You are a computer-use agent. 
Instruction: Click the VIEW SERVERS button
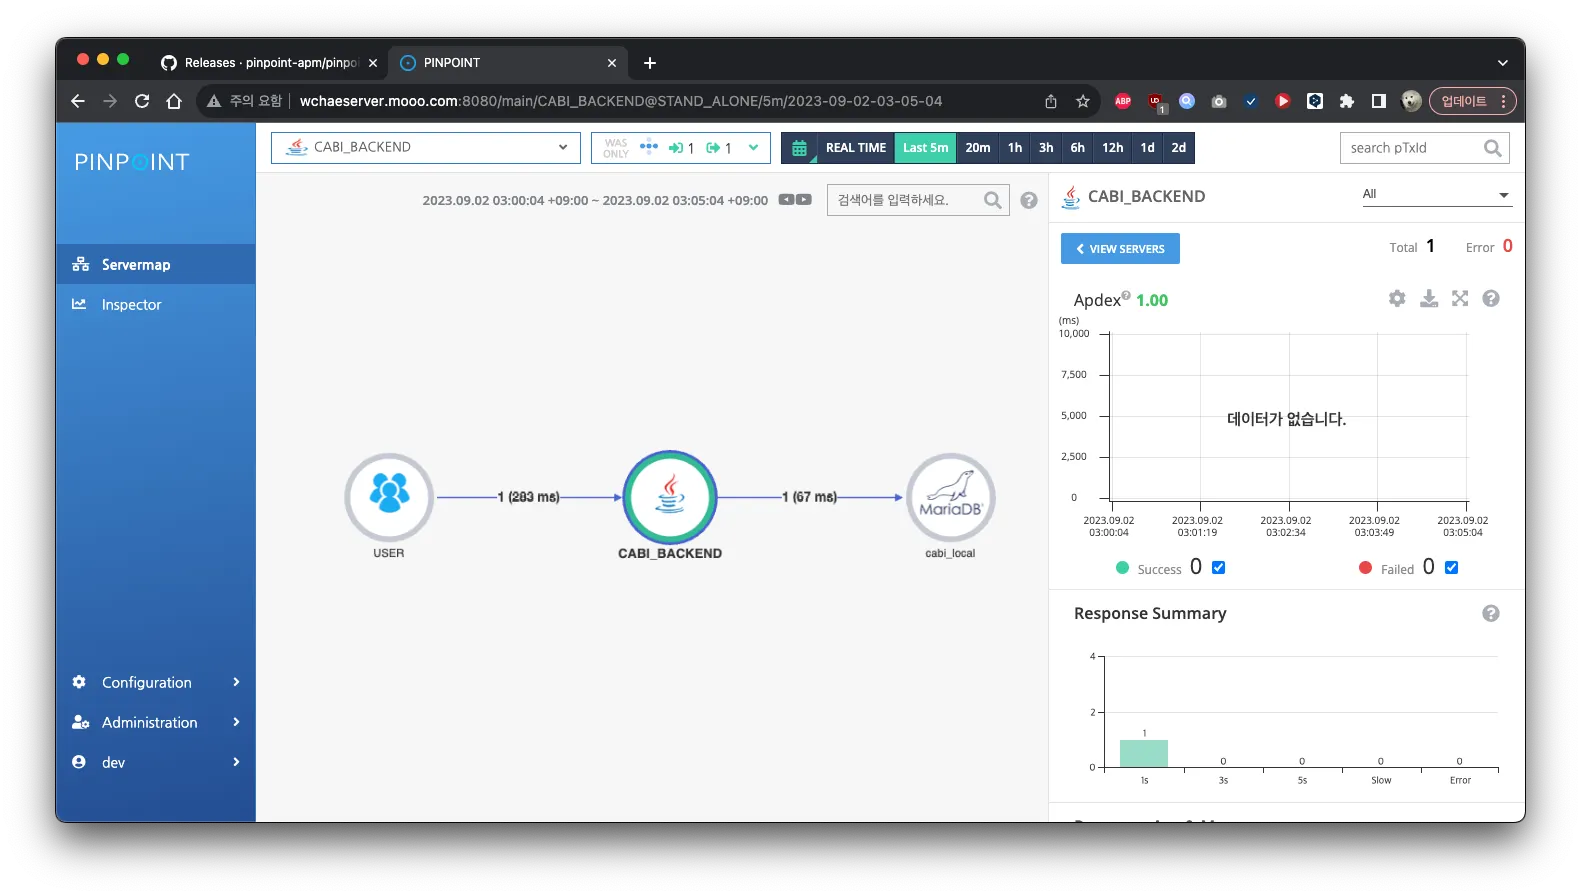coord(1120,249)
